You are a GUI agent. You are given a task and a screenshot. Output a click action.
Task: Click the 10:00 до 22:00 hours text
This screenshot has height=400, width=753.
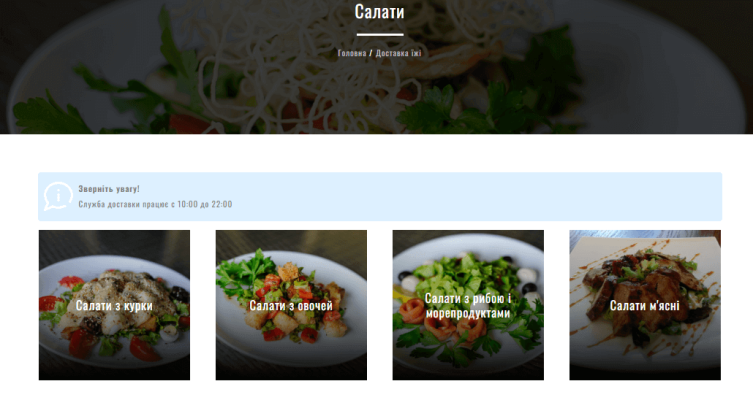(x=205, y=204)
